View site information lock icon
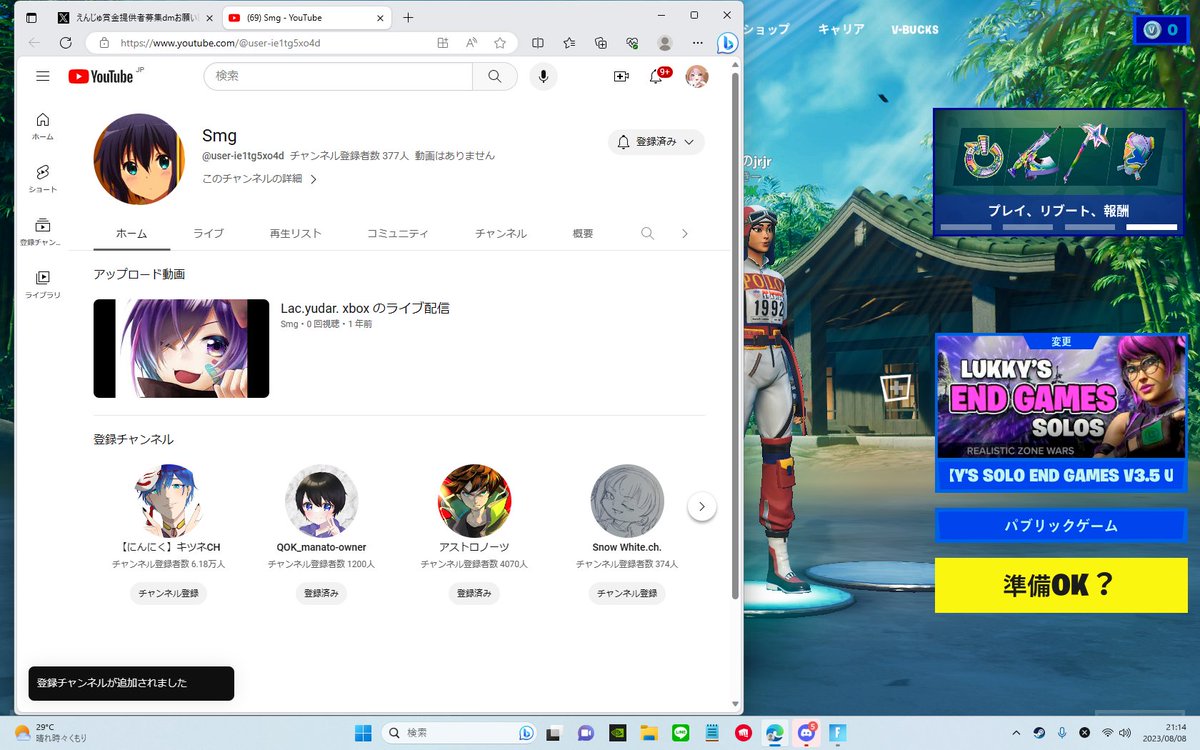1200x750 pixels. coord(104,43)
